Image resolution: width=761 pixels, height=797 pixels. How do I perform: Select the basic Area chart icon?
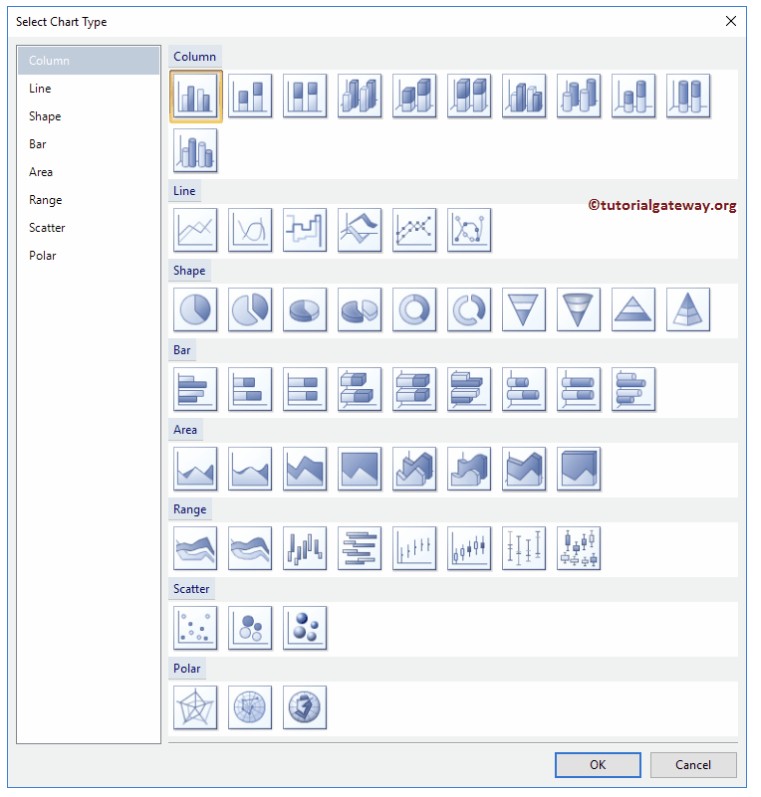[x=195, y=469]
